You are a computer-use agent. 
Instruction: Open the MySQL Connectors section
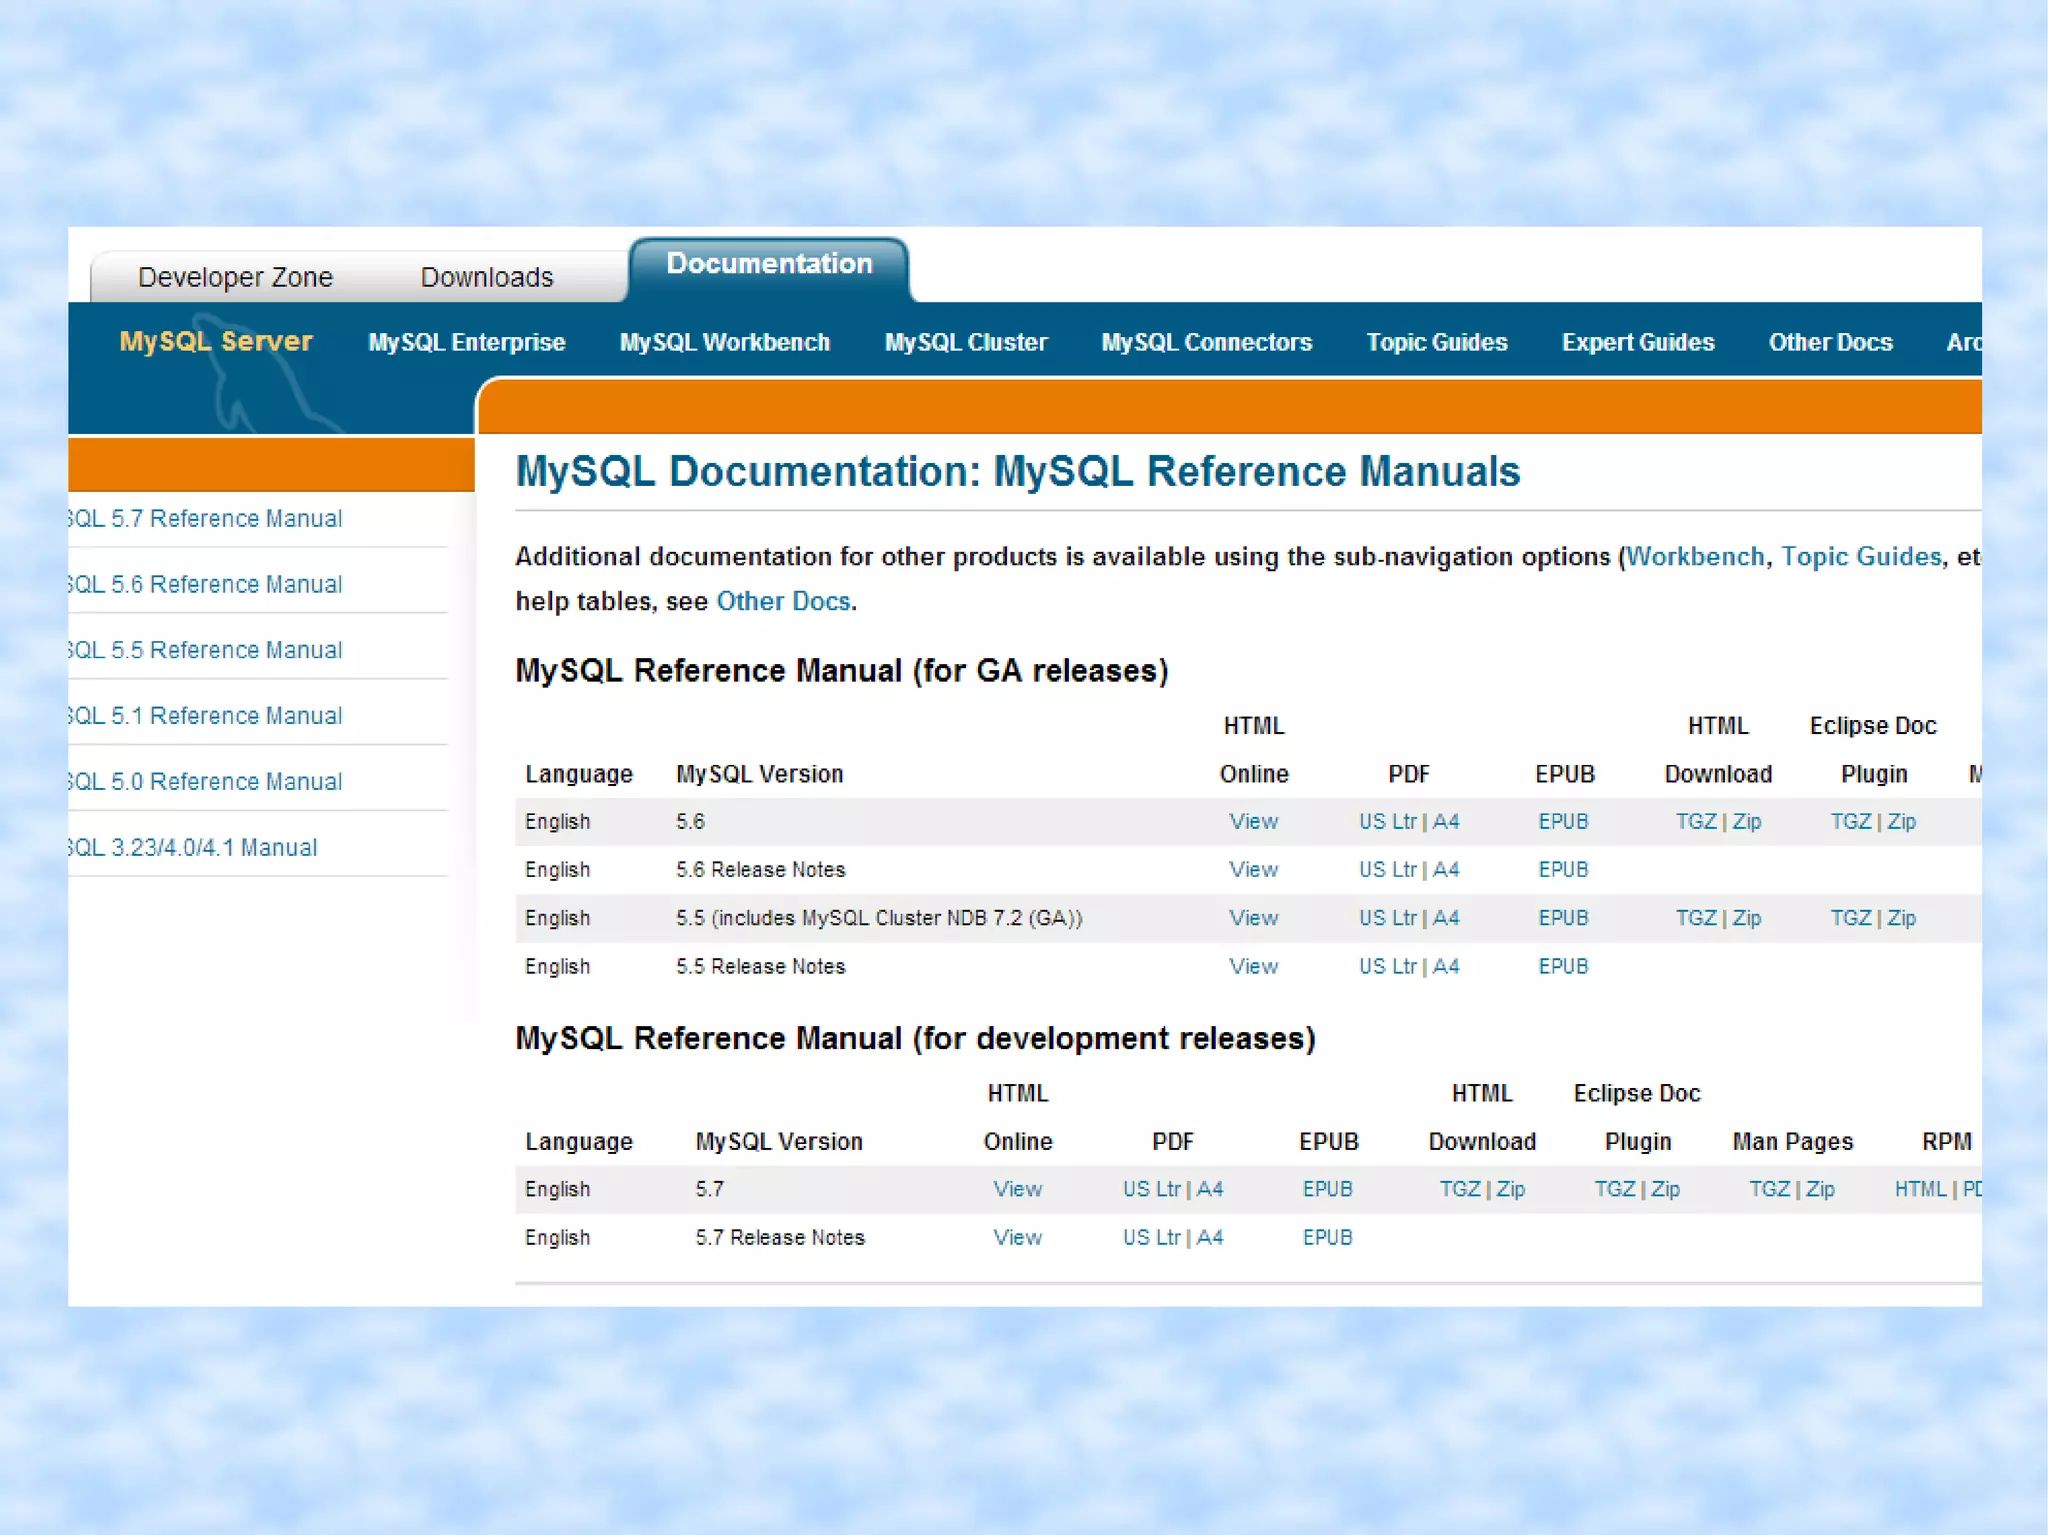[1206, 342]
